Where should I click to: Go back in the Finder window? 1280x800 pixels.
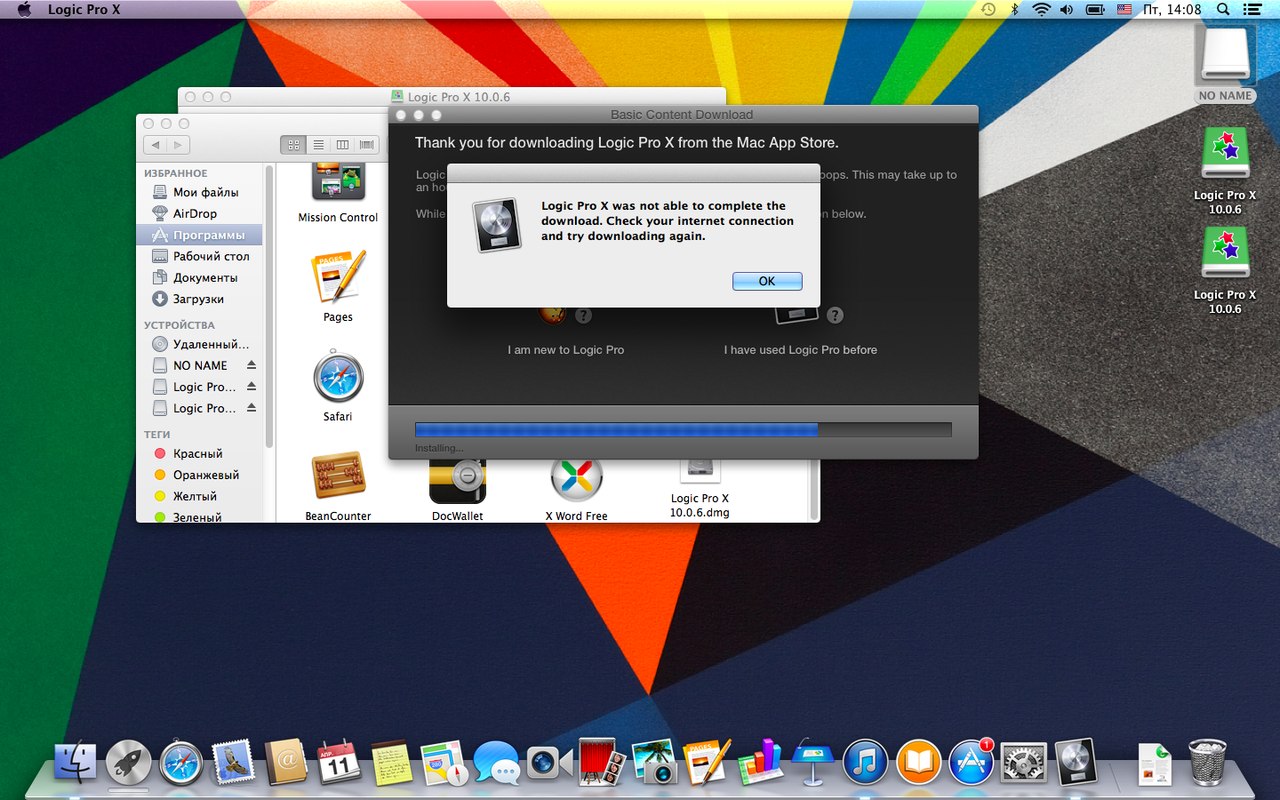click(153, 145)
